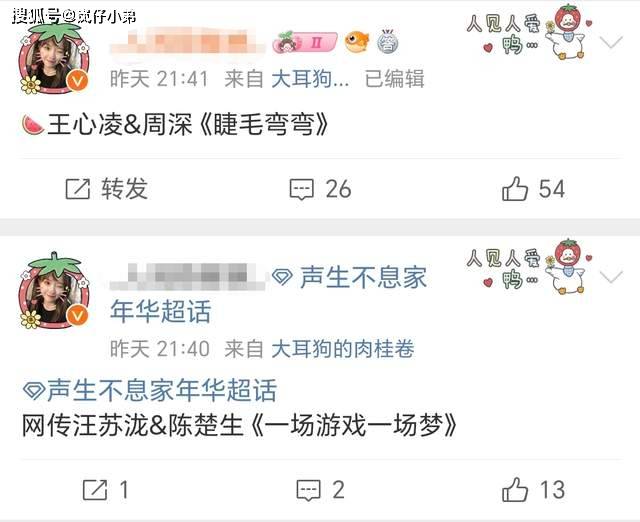Tap the silver 答 medal badge
The width and height of the screenshot is (640, 522).
[x=387, y=42]
